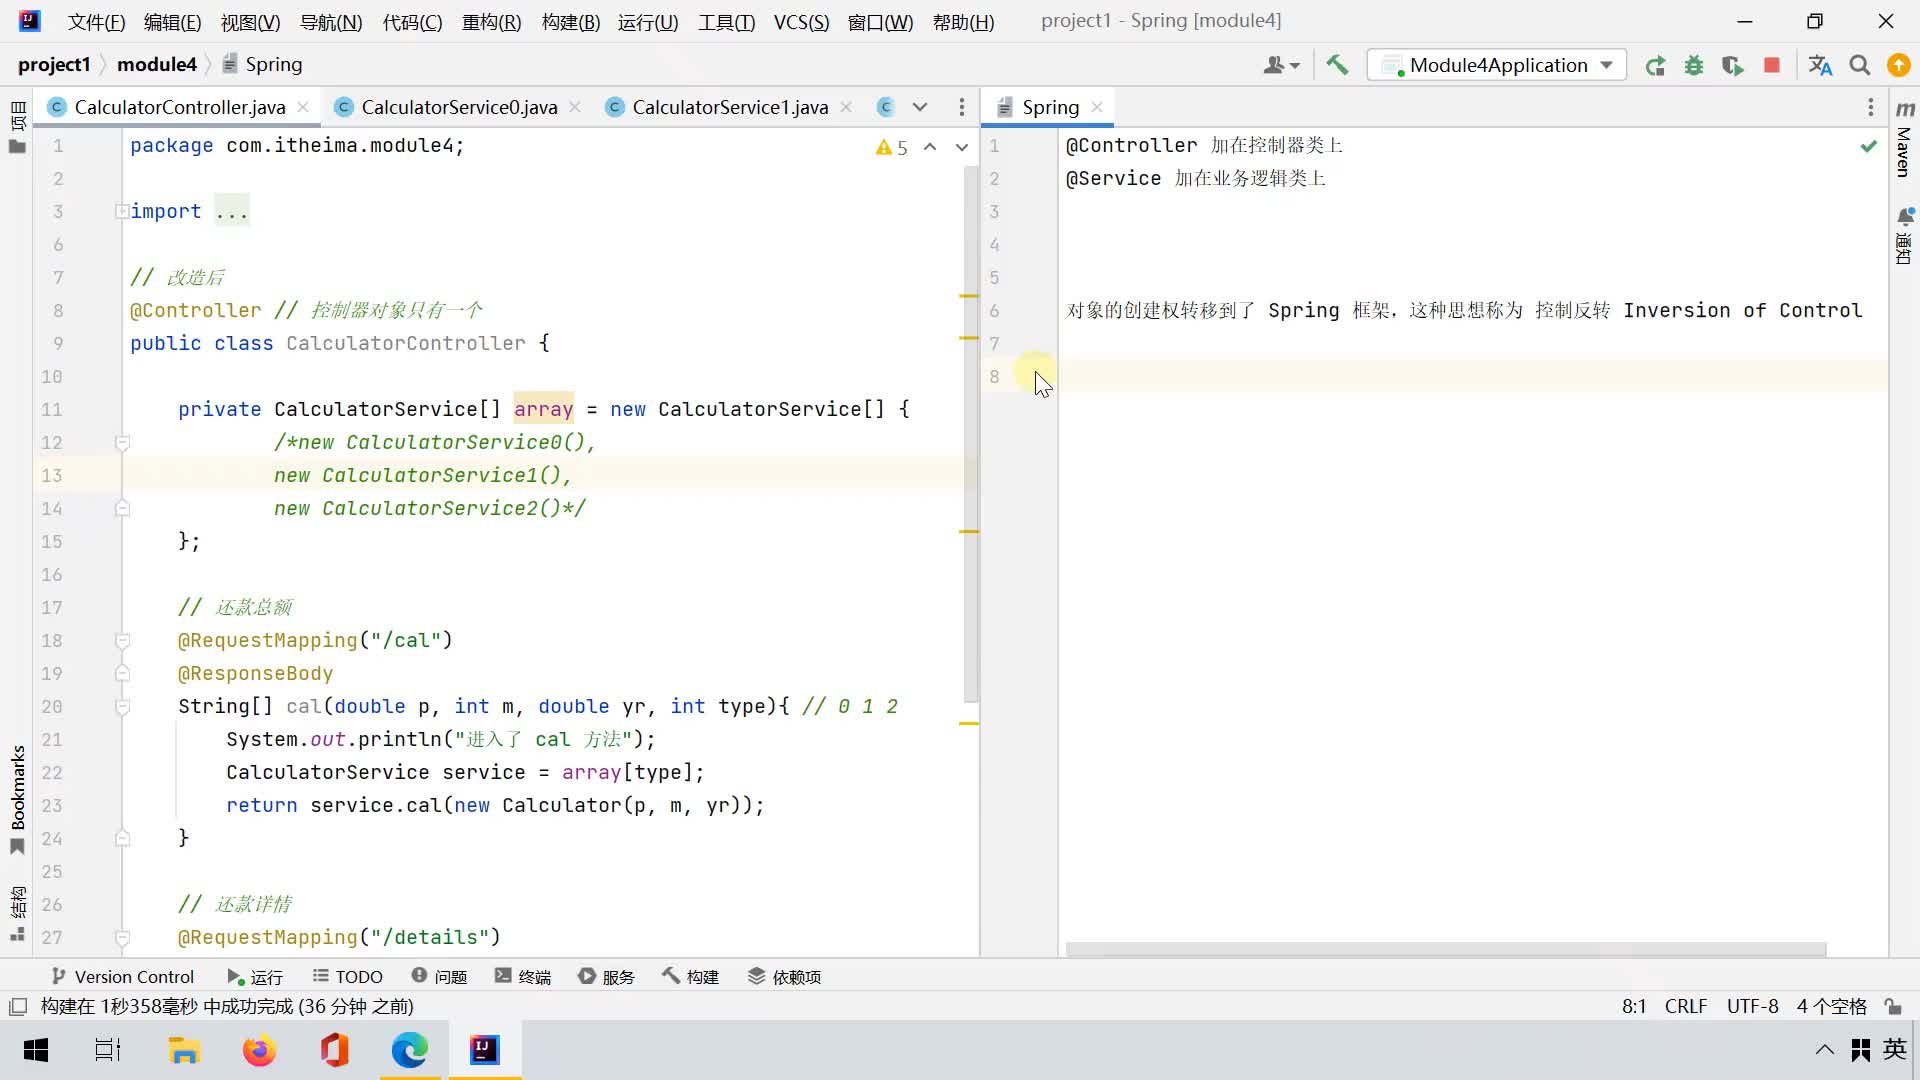1920x1080 pixels.
Task: Expand the folded import block
Action: [x=122, y=211]
